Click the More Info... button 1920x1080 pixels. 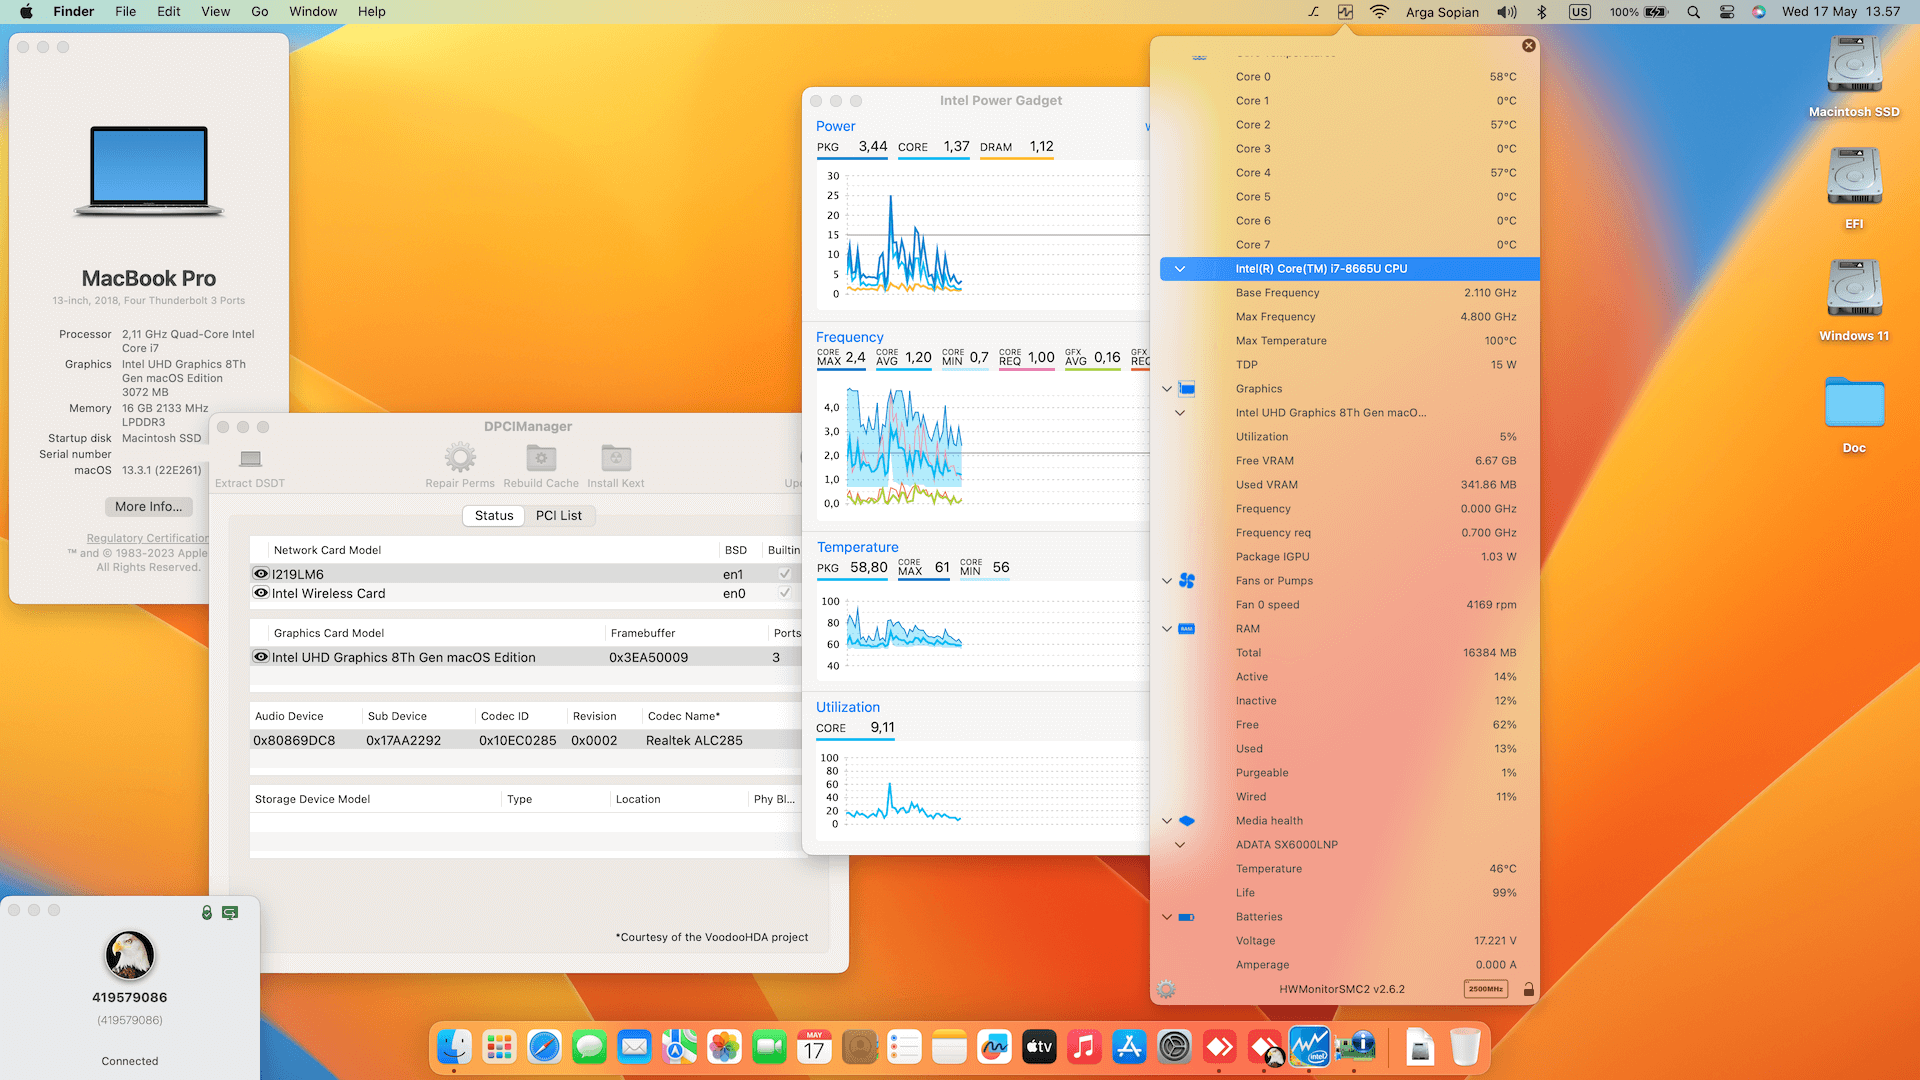(148, 507)
